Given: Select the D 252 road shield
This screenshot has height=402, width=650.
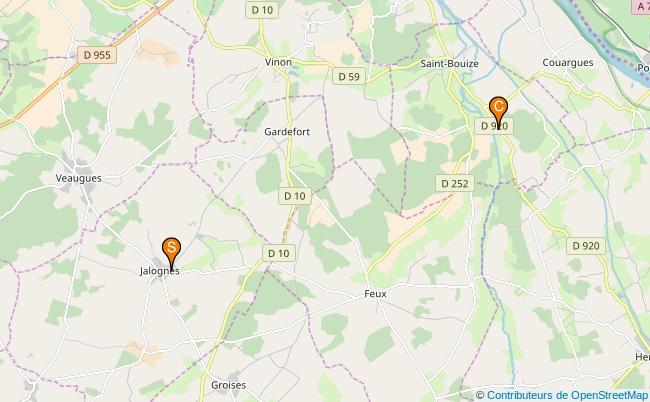Looking at the screenshot, I should (455, 184).
